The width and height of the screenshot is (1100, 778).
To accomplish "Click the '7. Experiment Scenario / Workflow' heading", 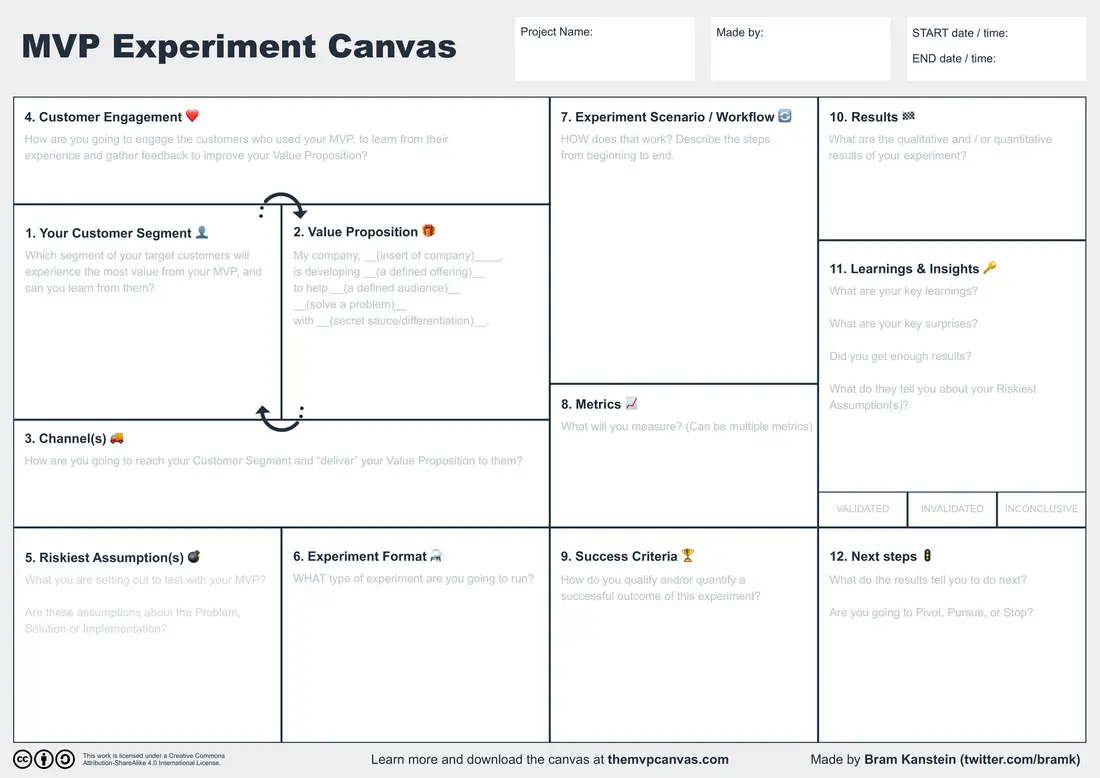I will coord(667,117).
